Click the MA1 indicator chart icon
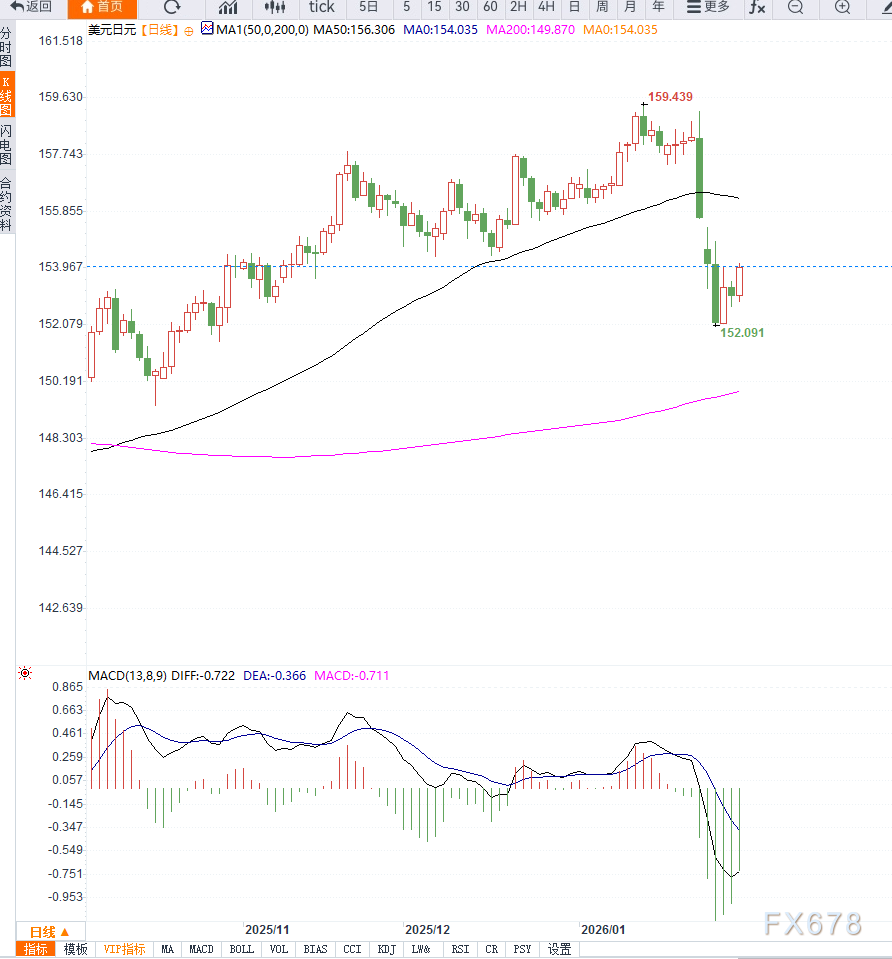The image size is (892, 959). pyautogui.click(x=207, y=30)
